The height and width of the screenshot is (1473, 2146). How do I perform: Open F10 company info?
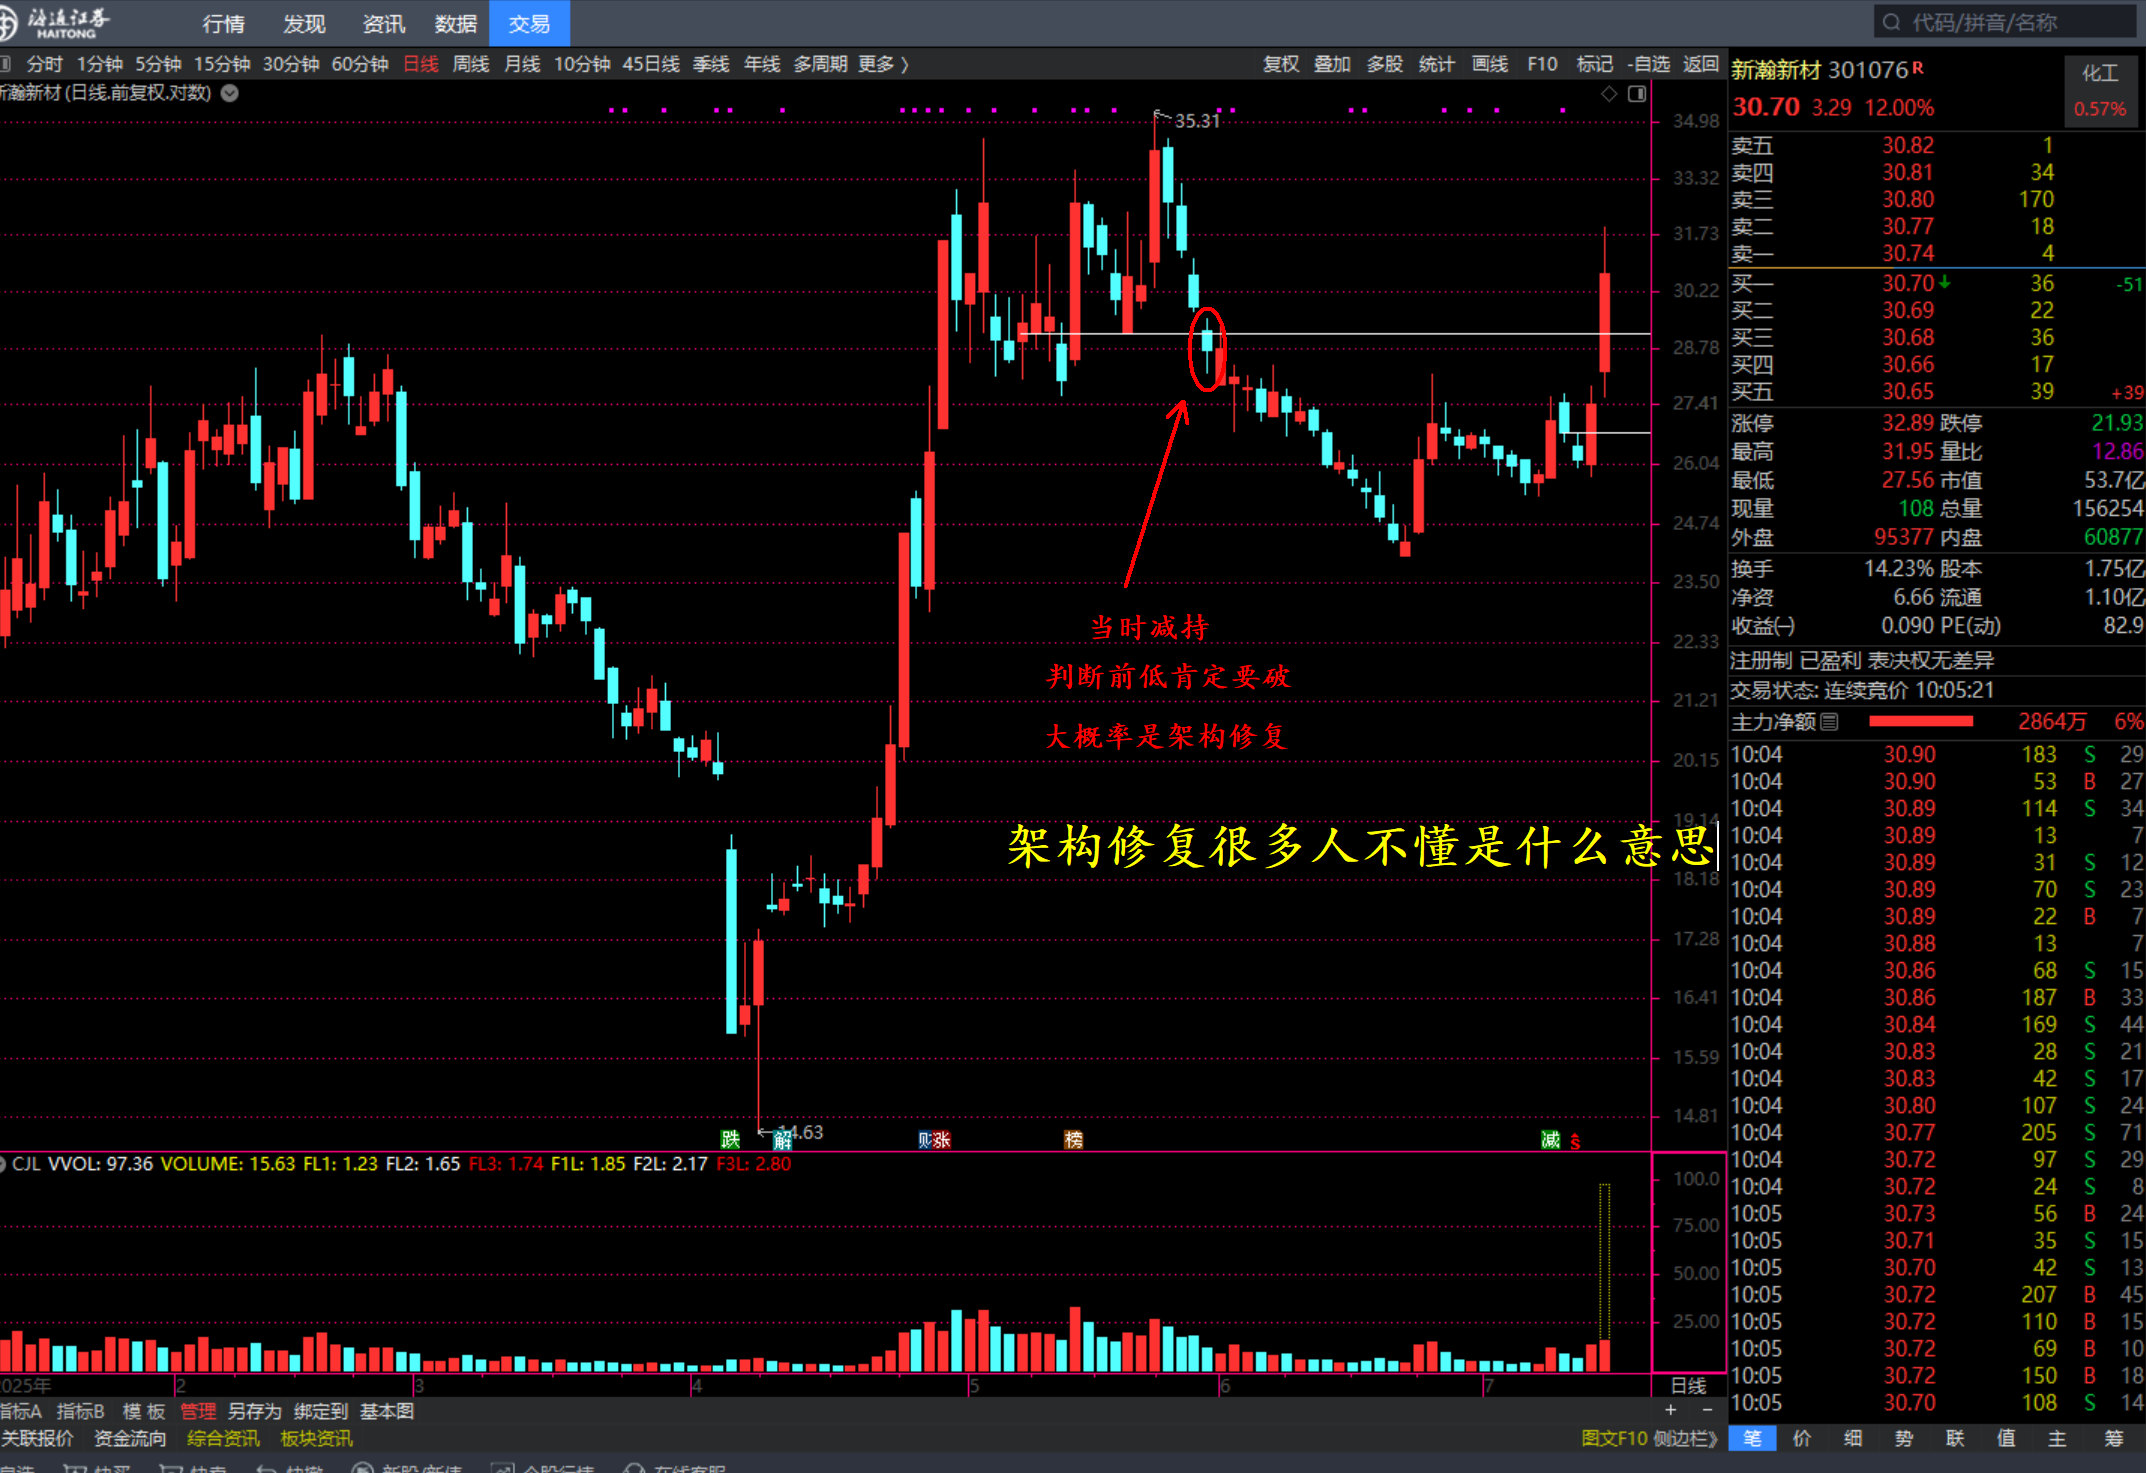pyautogui.click(x=1542, y=64)
